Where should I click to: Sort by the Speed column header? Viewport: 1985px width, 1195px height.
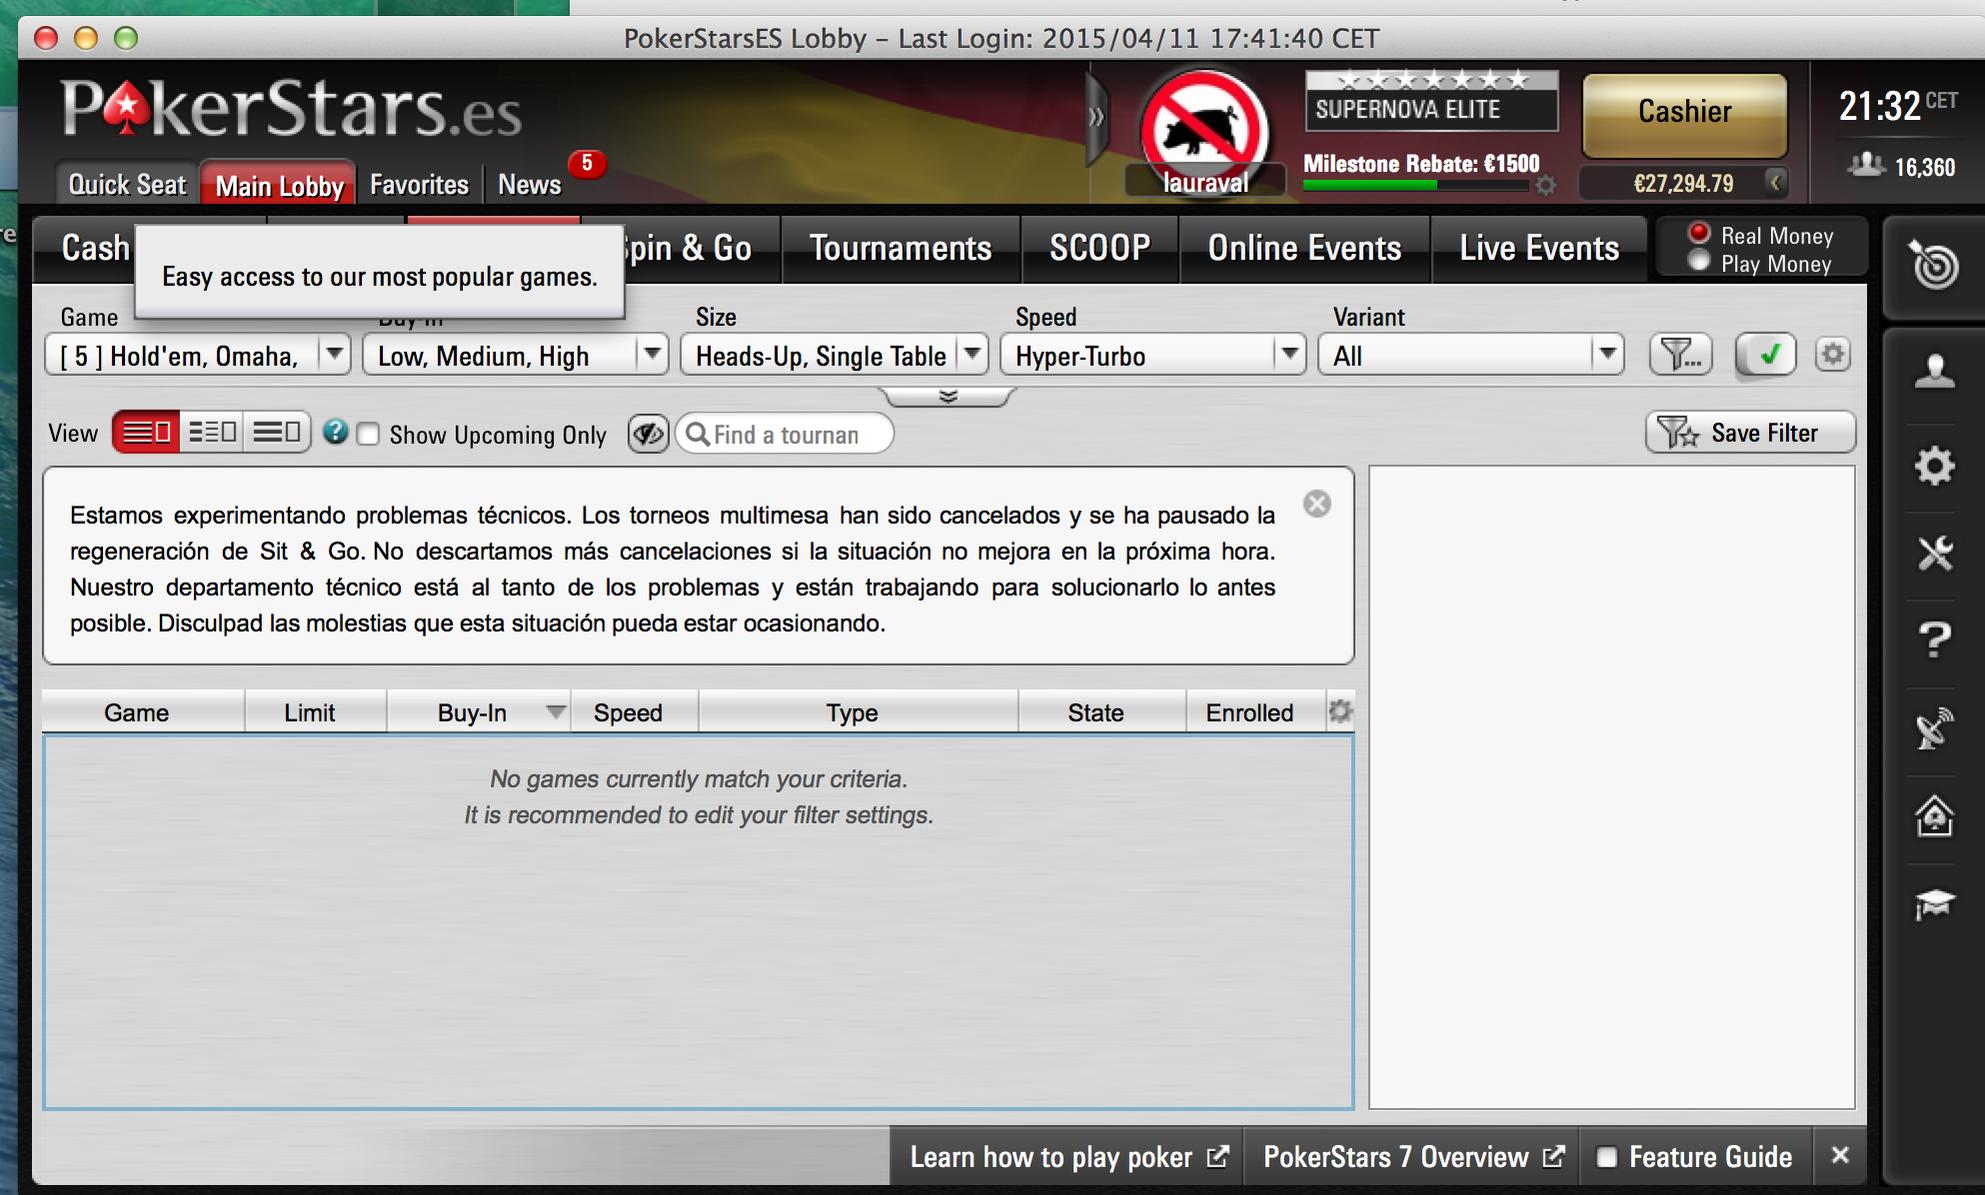pos(634,712)
